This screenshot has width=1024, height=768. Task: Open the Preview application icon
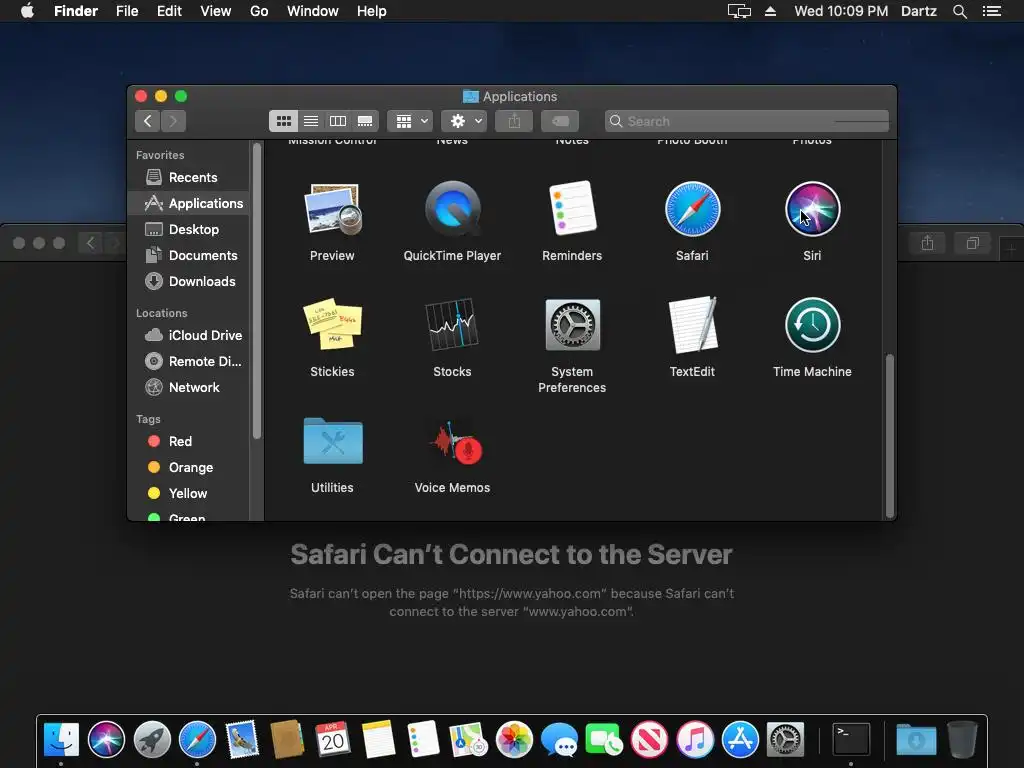point(332,209)
